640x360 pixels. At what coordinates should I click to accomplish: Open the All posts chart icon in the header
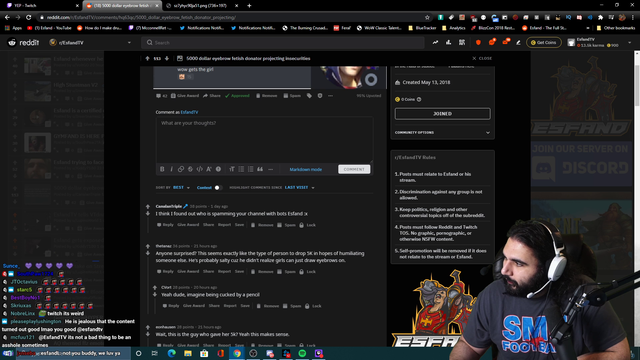449,42
